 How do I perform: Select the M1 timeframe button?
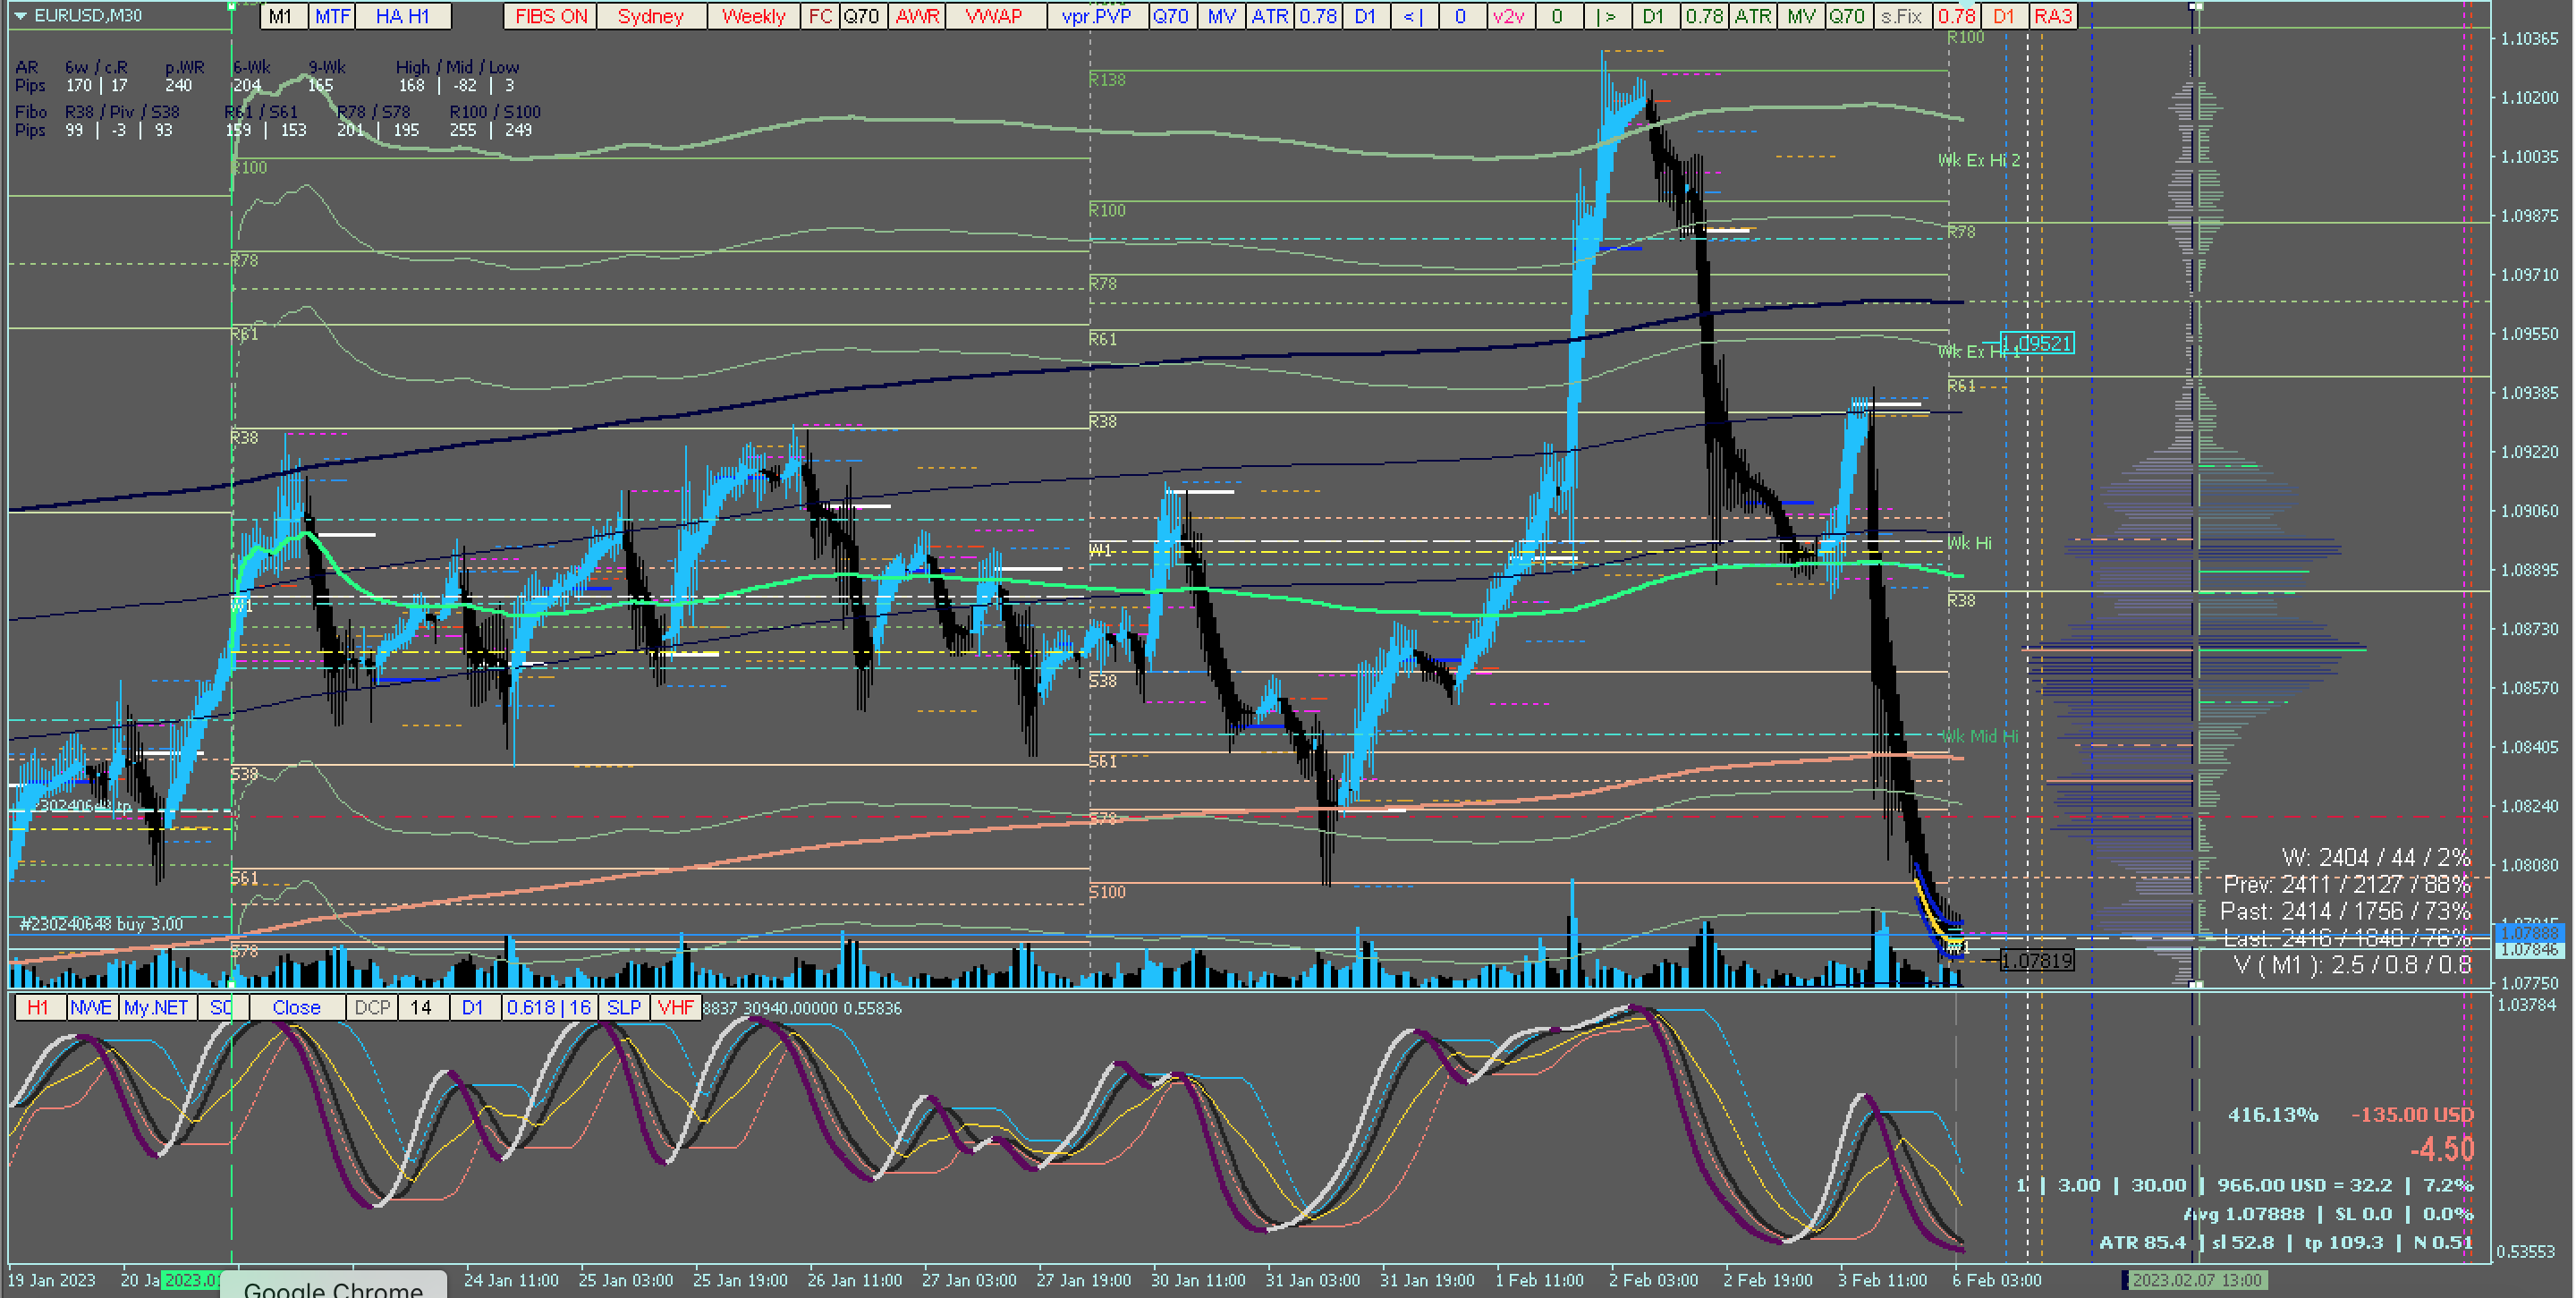281,16
